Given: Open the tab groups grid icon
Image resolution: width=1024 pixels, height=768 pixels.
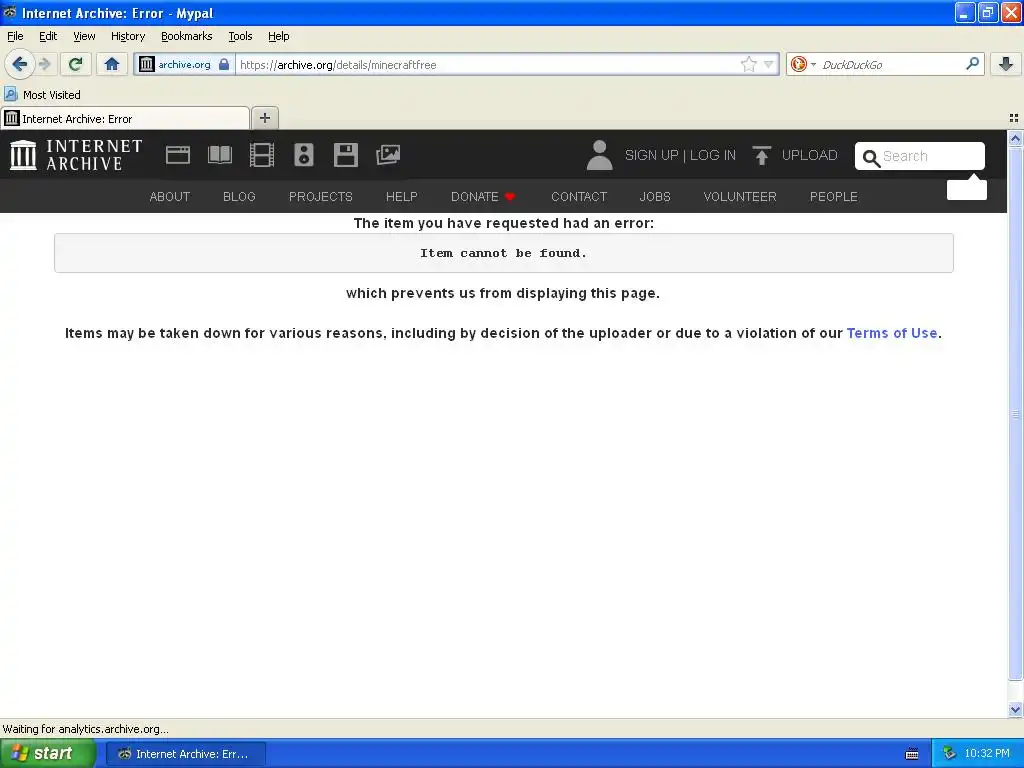Looking at the screenshot, I should 1014,118.
